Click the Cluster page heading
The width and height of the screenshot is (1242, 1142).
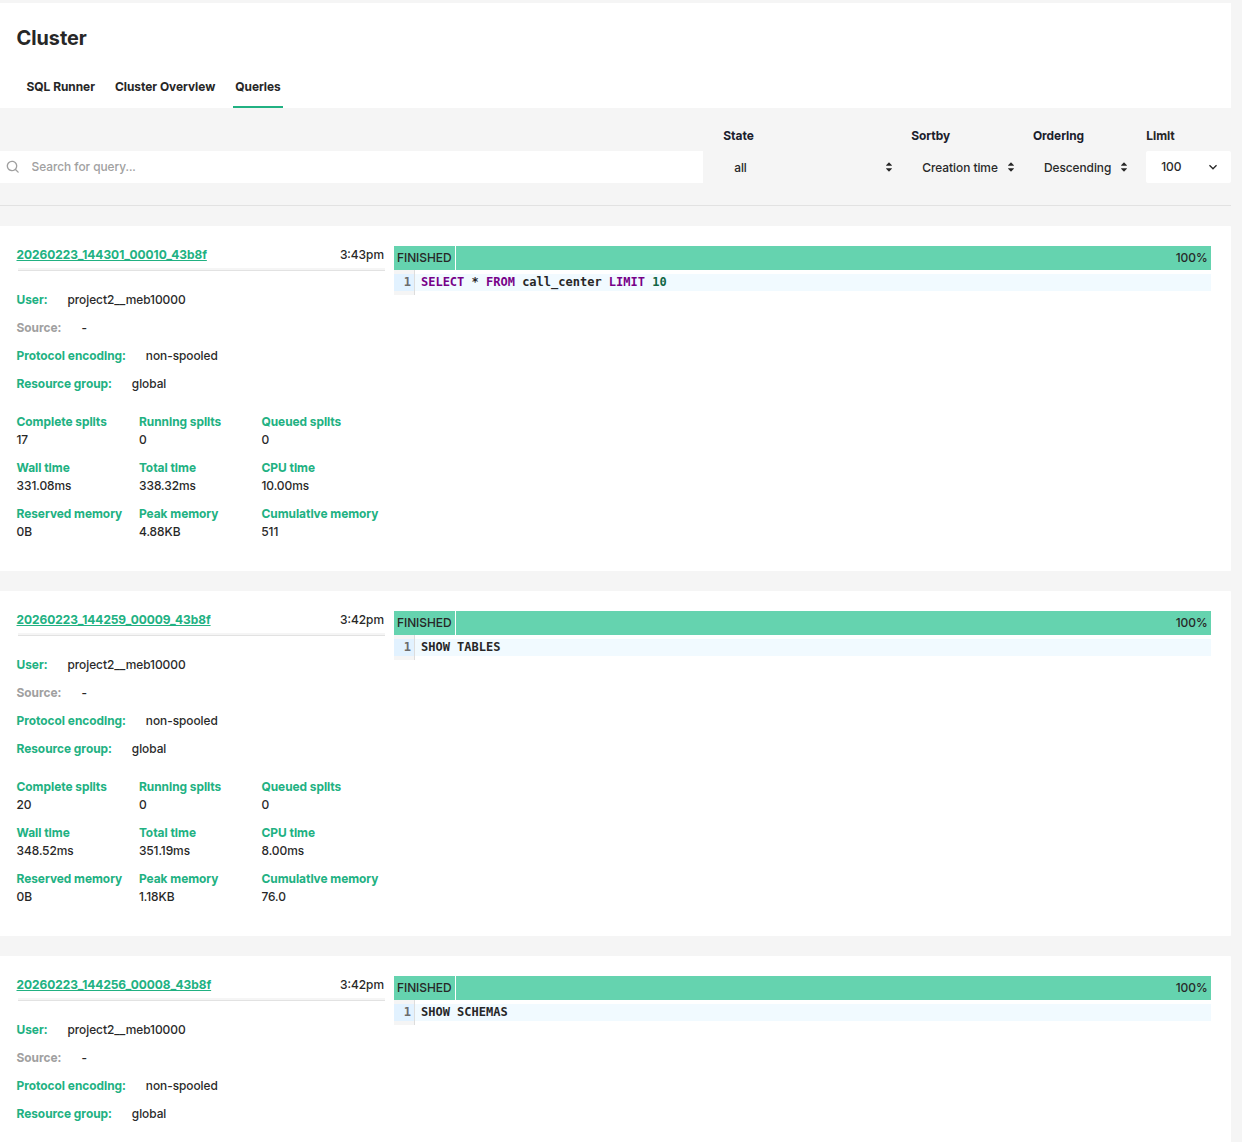click(x=52, y=38)
